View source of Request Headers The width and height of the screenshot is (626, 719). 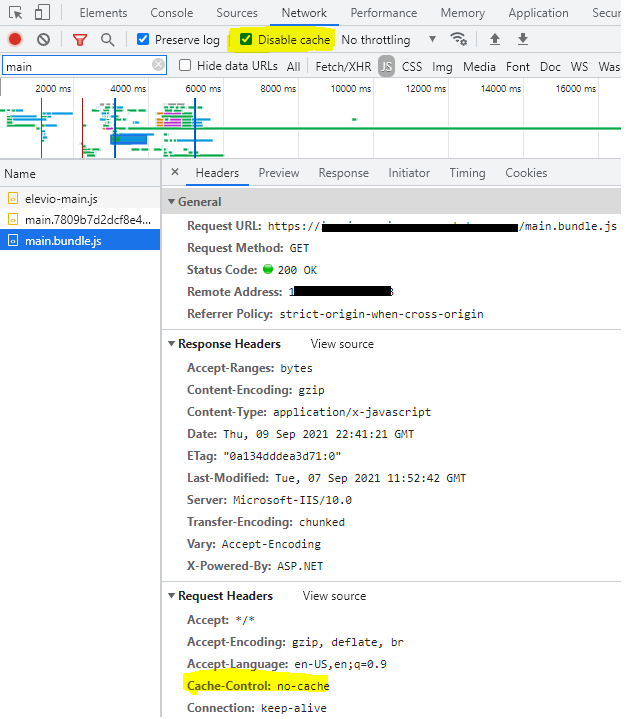334,596
